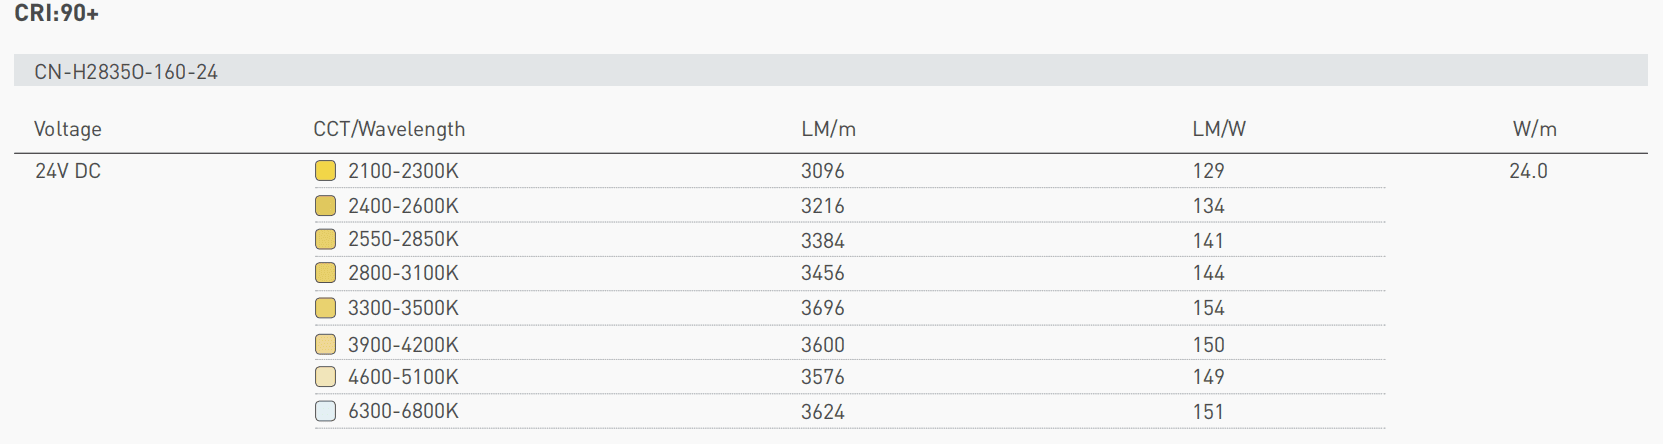Select the 24V DC voltage cell
1663x444 pixels.
click(x=68, y=171)
